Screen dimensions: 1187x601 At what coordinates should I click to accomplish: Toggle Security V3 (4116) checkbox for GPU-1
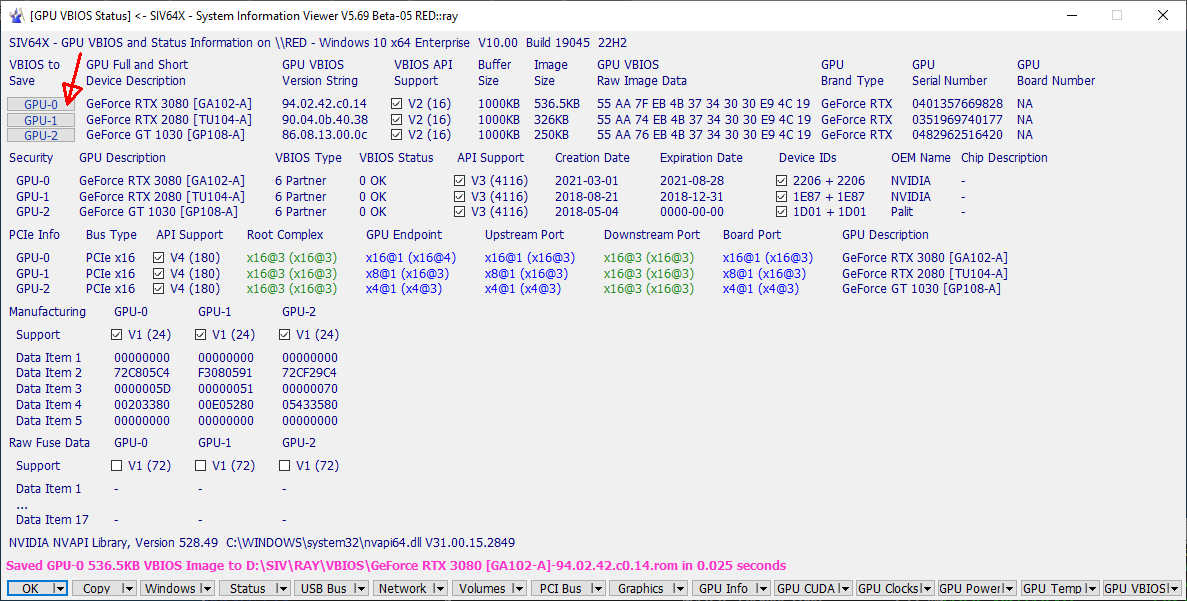[x=460, y=197]
